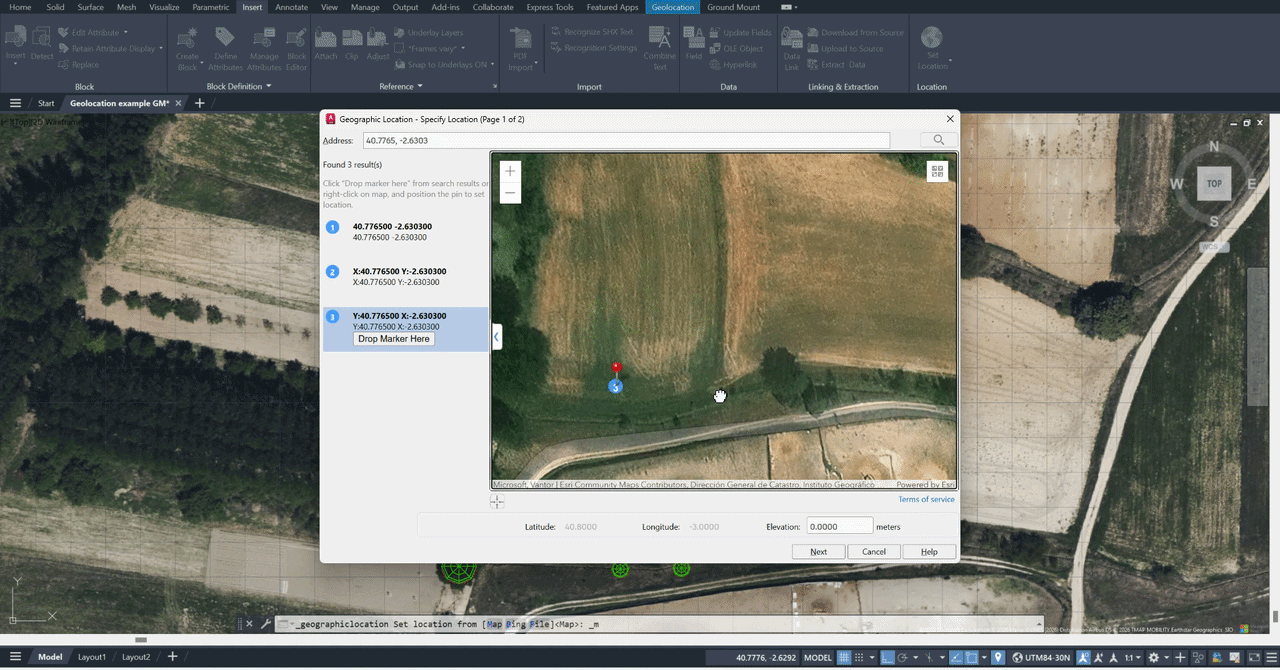
Task: Click the crosshair icon below the map
Action: tap(497, 502)
